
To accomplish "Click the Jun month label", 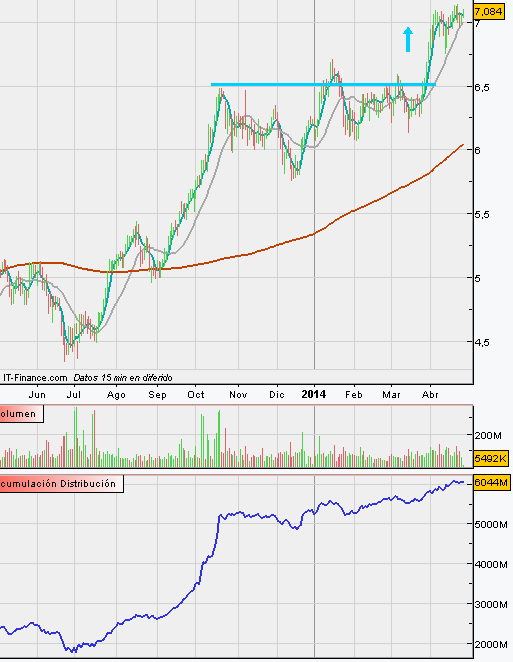I will point(37,395).
